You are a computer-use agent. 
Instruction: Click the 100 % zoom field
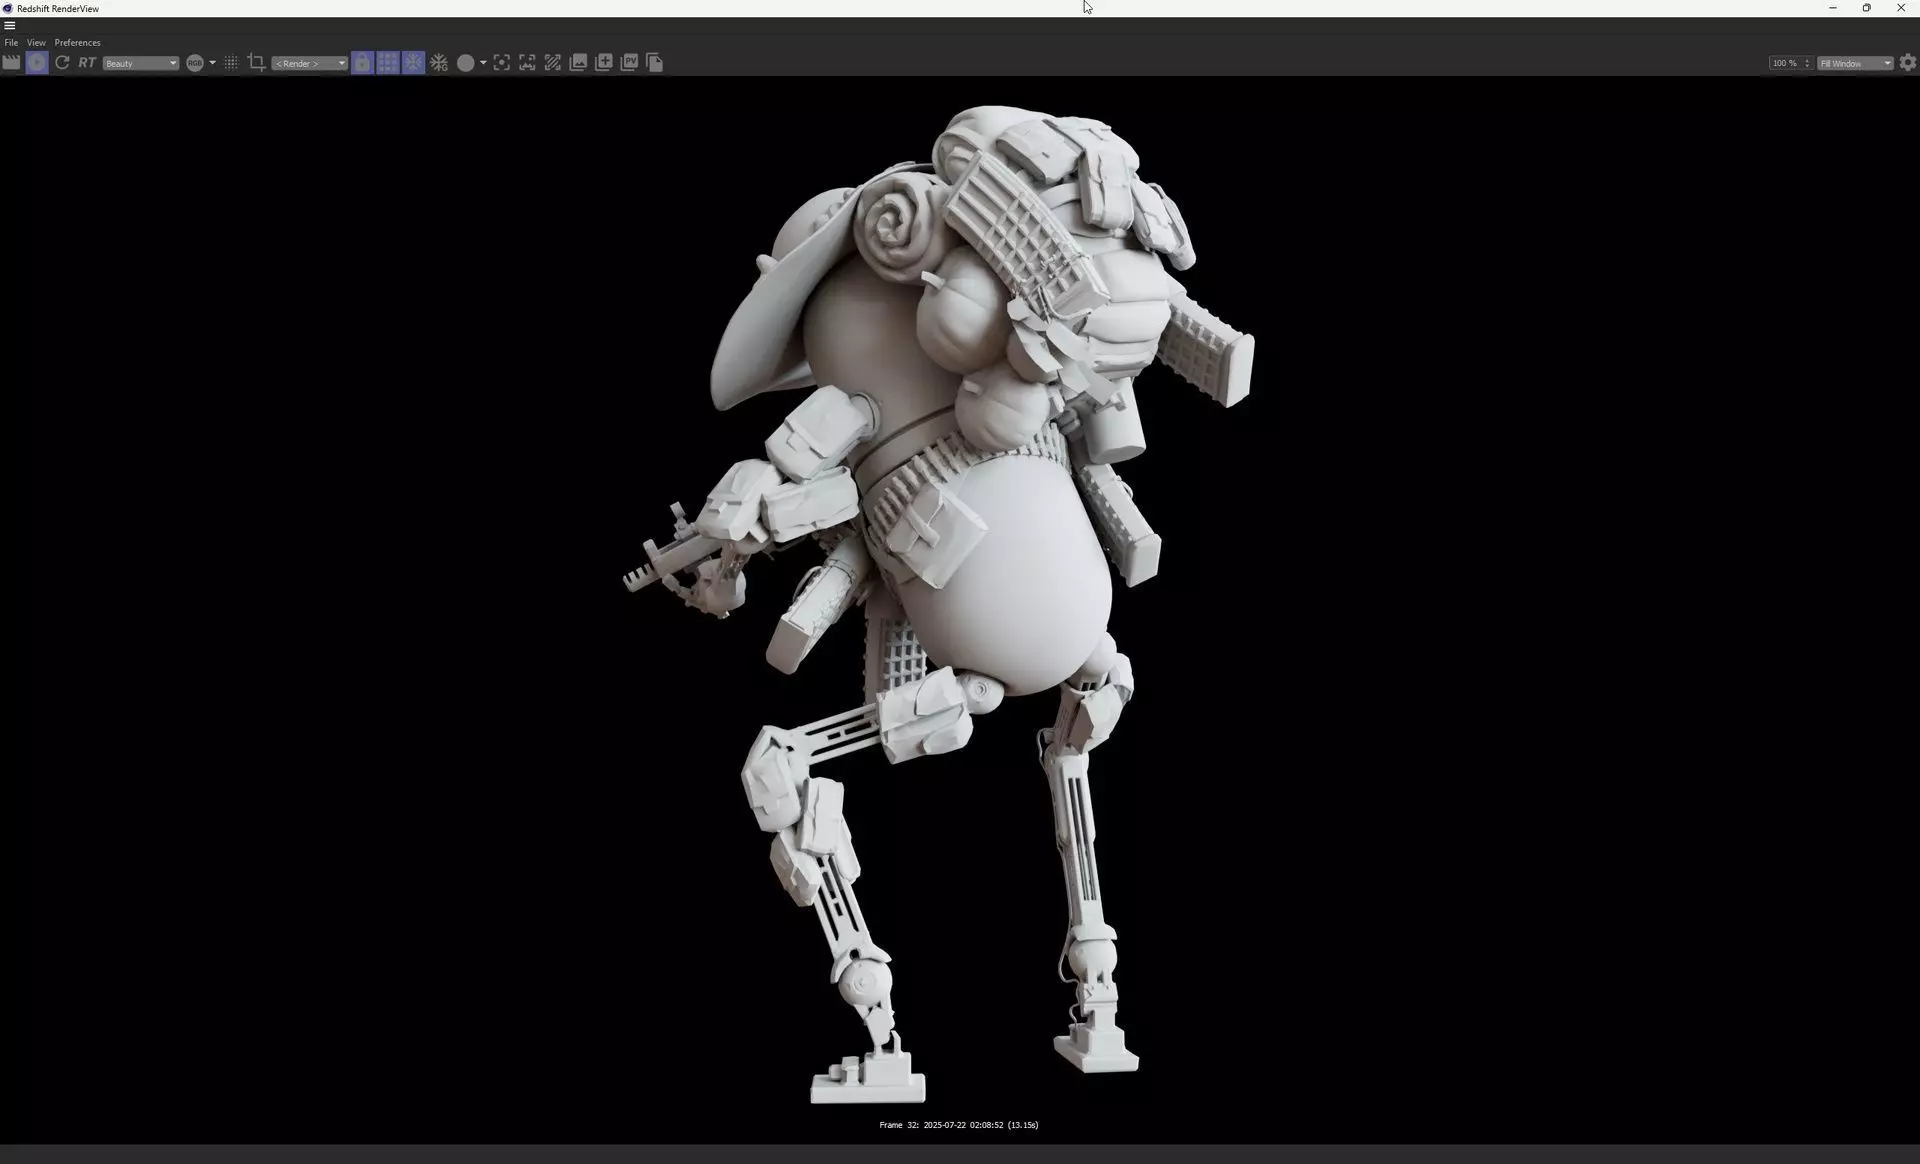pos(1784,63)
